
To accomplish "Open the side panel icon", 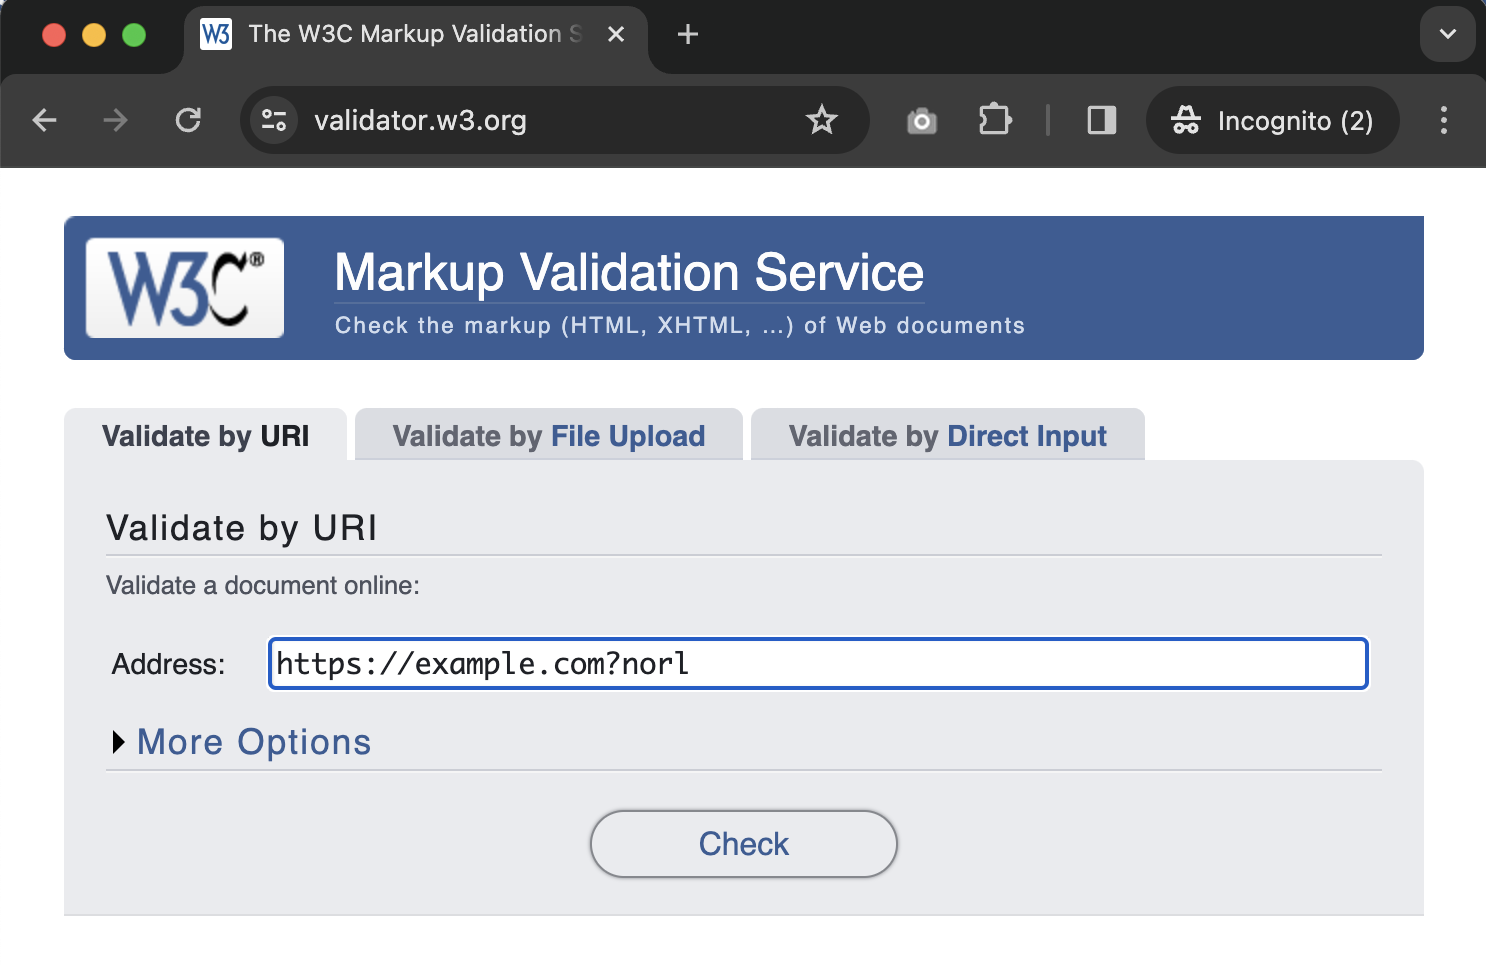I will [x=1101, y=120].
